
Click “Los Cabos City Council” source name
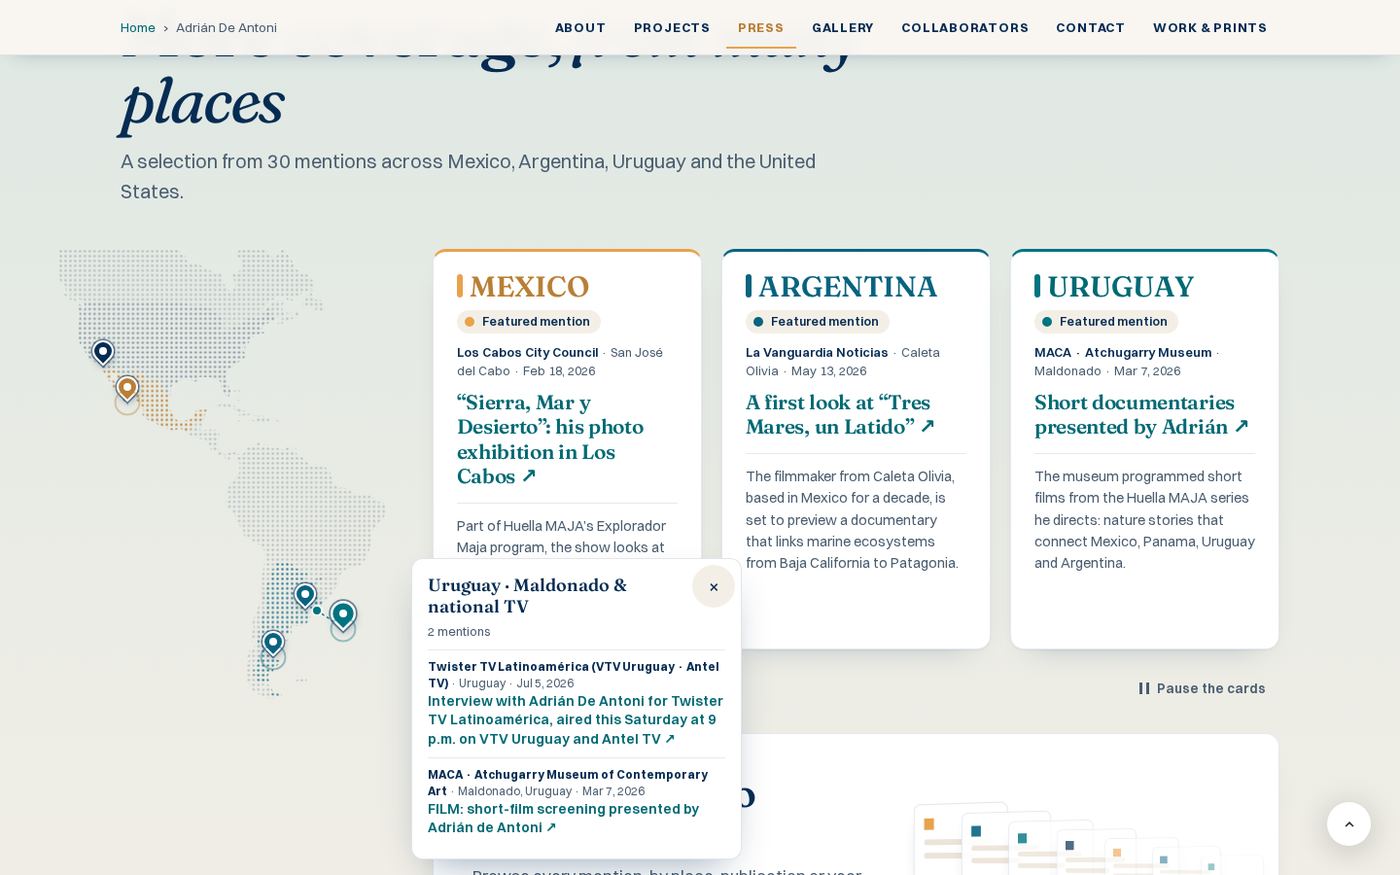pyautogui.click(x=527, y=353)
